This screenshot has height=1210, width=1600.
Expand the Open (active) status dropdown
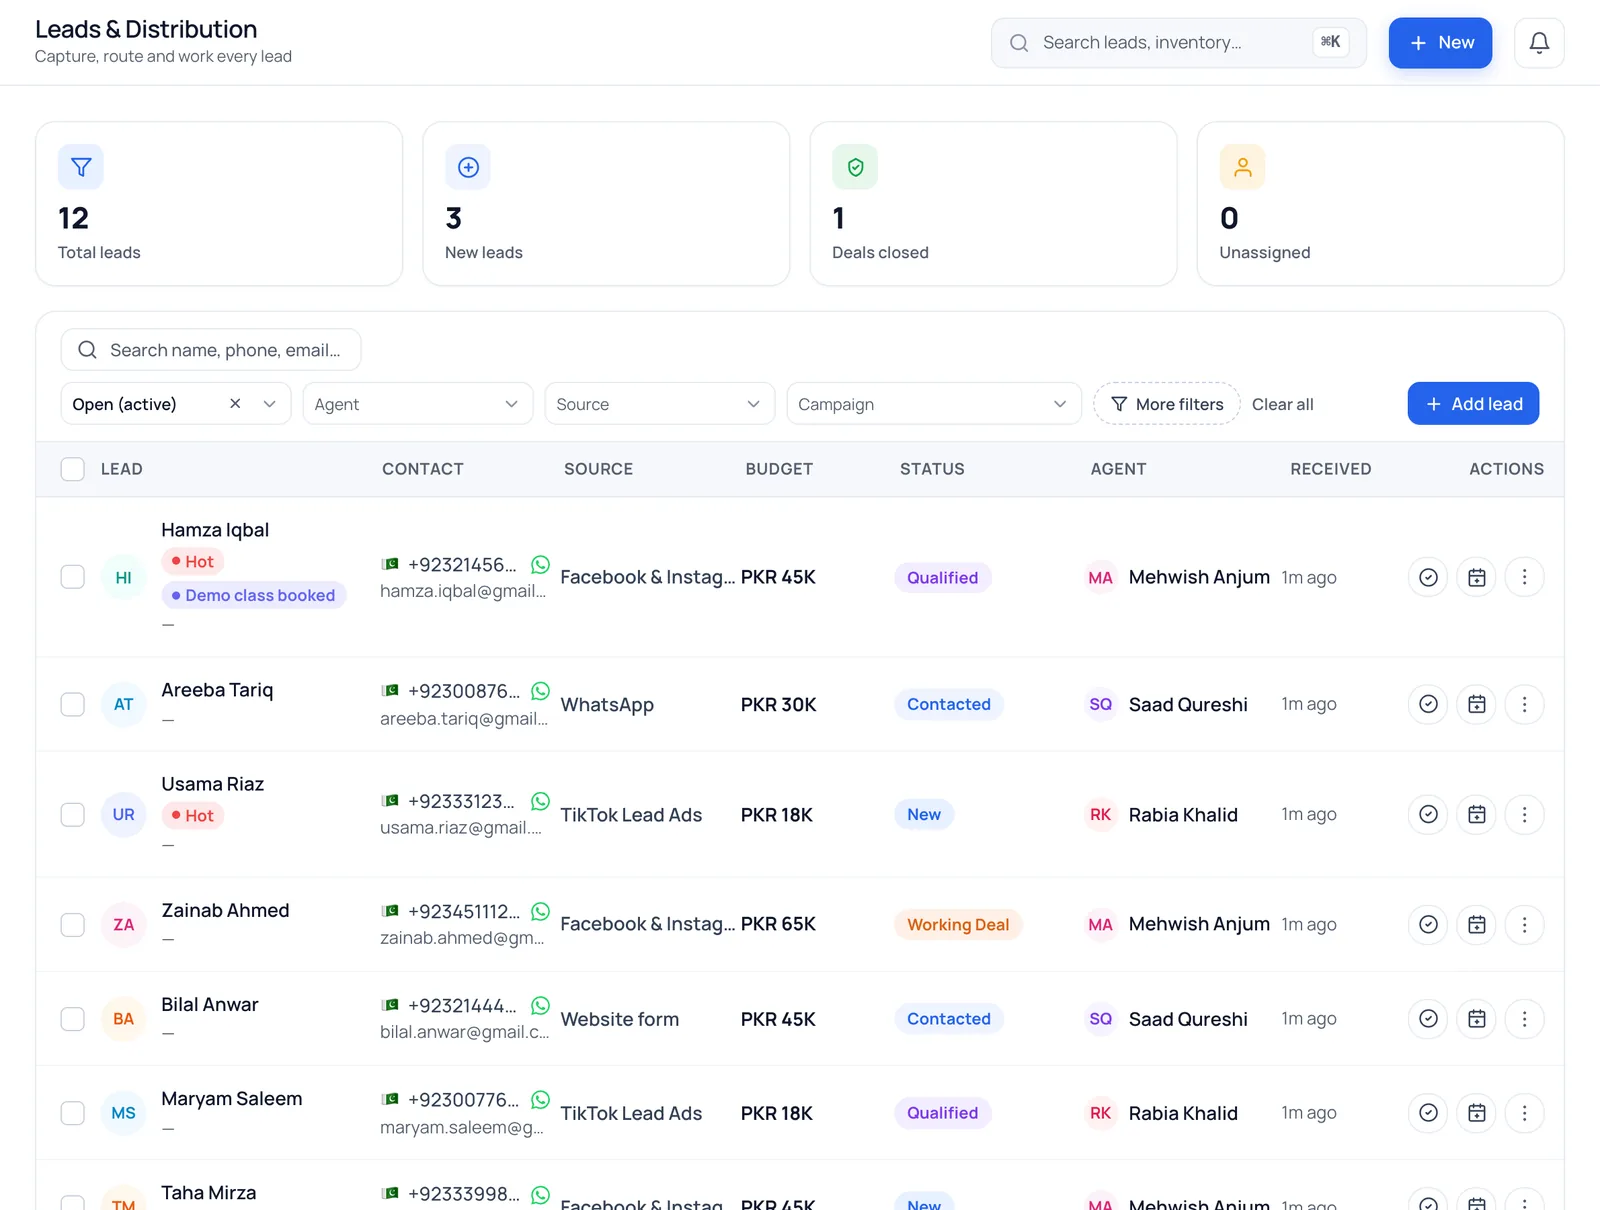coord(269,404)
